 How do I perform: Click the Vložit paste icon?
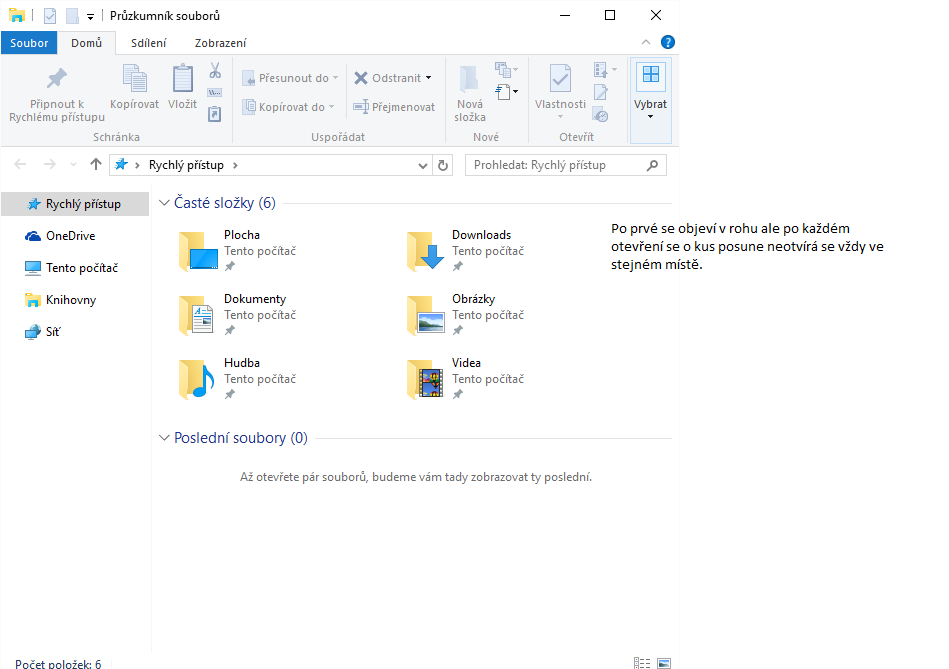coord(182,79)
